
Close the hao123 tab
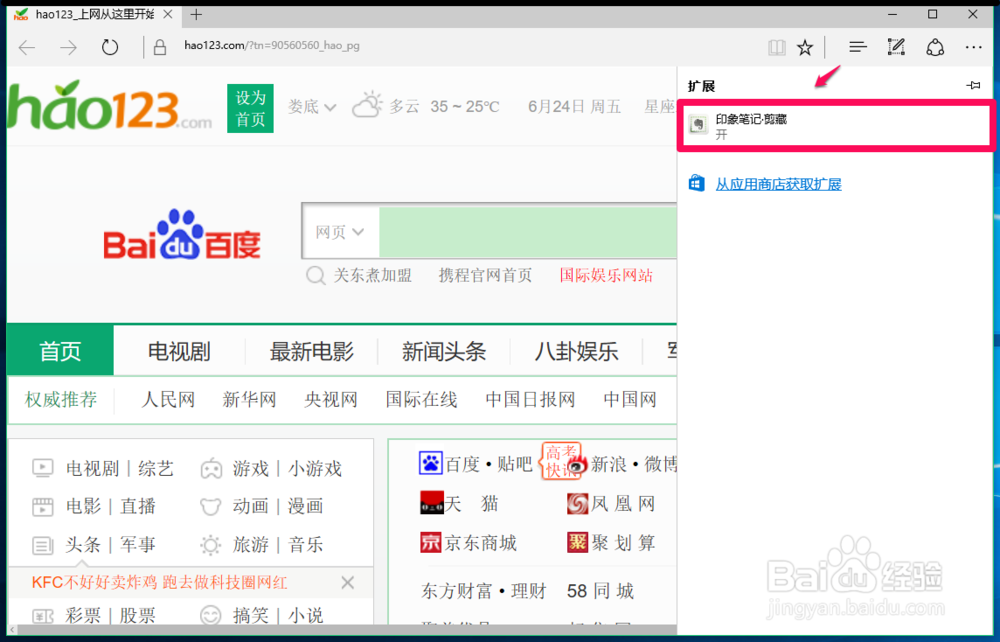pyautogui.click(x=168, y=14)
